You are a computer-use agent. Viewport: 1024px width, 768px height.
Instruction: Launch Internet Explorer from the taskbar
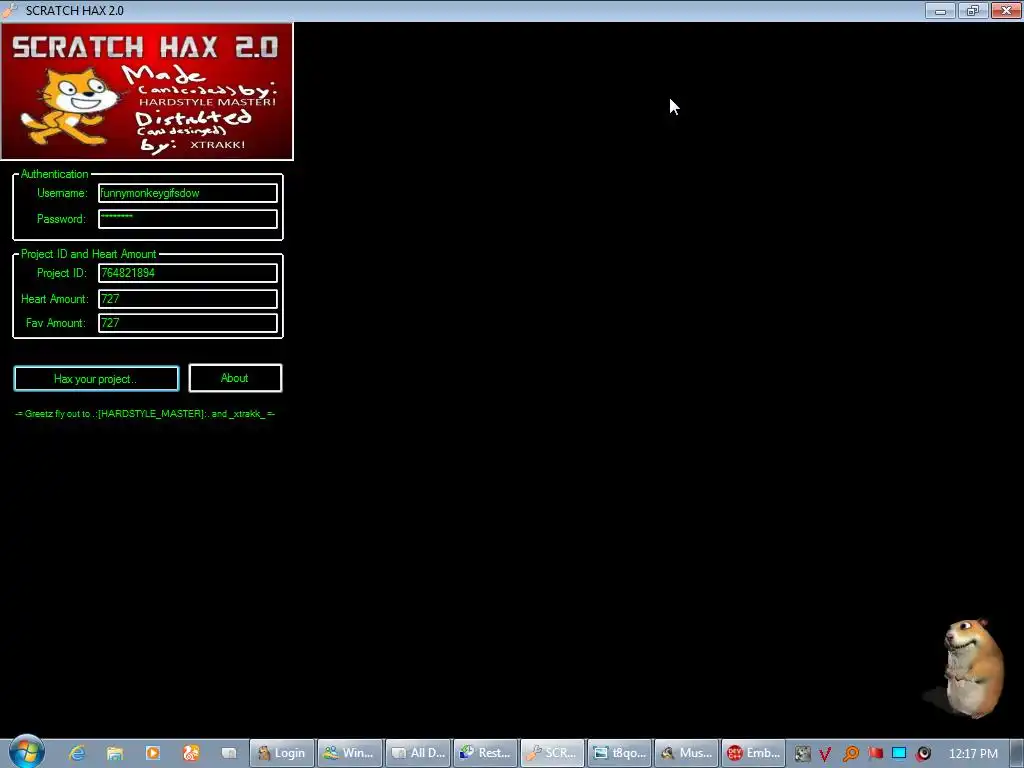77,753
